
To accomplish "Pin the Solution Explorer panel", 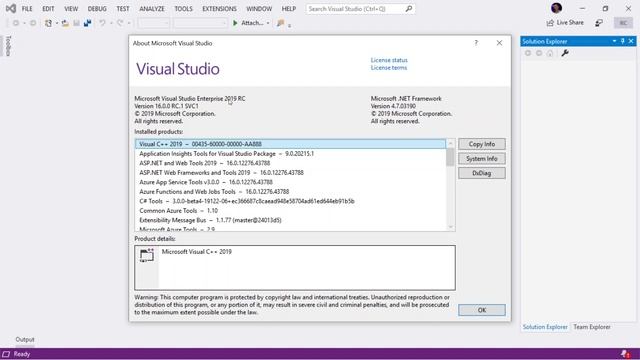I will [x=622, y=41].
